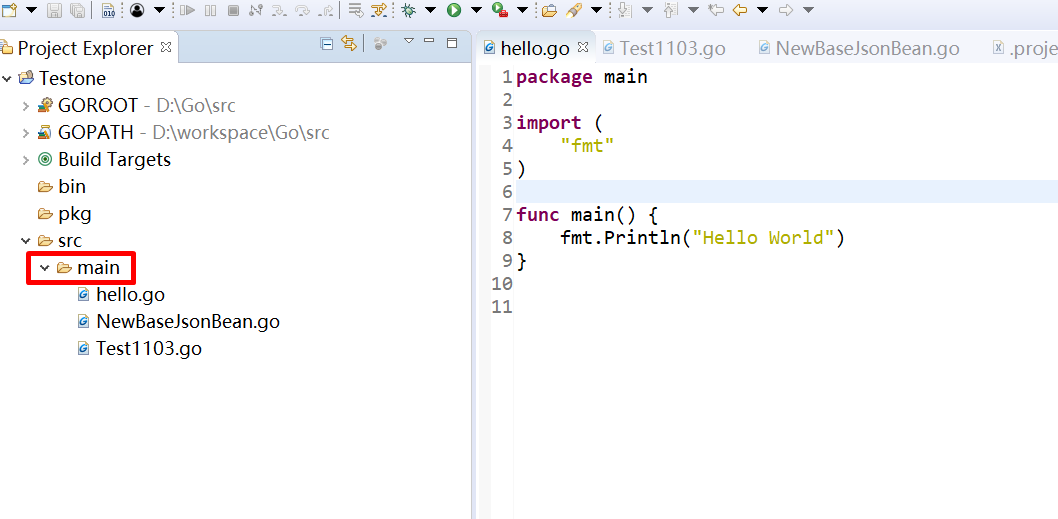Image resolution: width=1058 pixels, height=519 pixels.
Task: Click the Save icon
Action: click(x=54, y=10)
